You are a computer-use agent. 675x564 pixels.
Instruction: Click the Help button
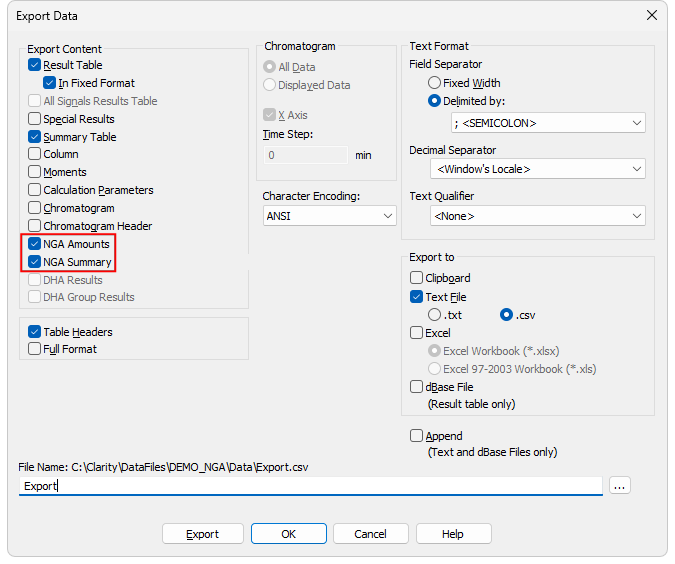tap(453, 534)
